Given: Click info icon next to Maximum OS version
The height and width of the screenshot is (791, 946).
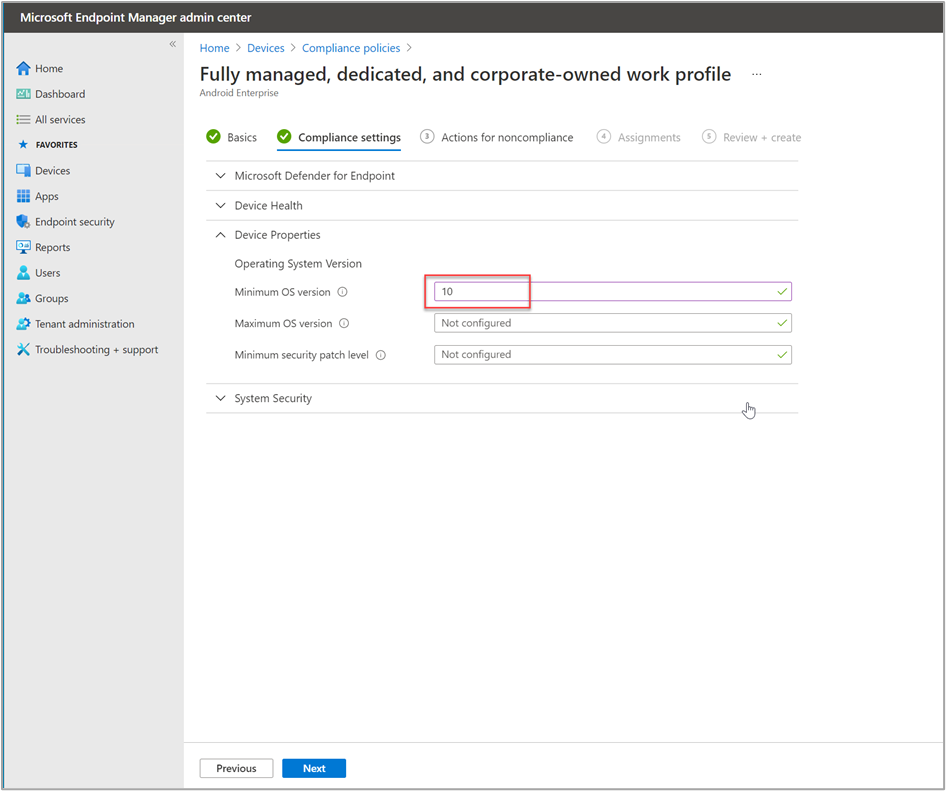Looking at the screenshot, I should tap(344, 324).
